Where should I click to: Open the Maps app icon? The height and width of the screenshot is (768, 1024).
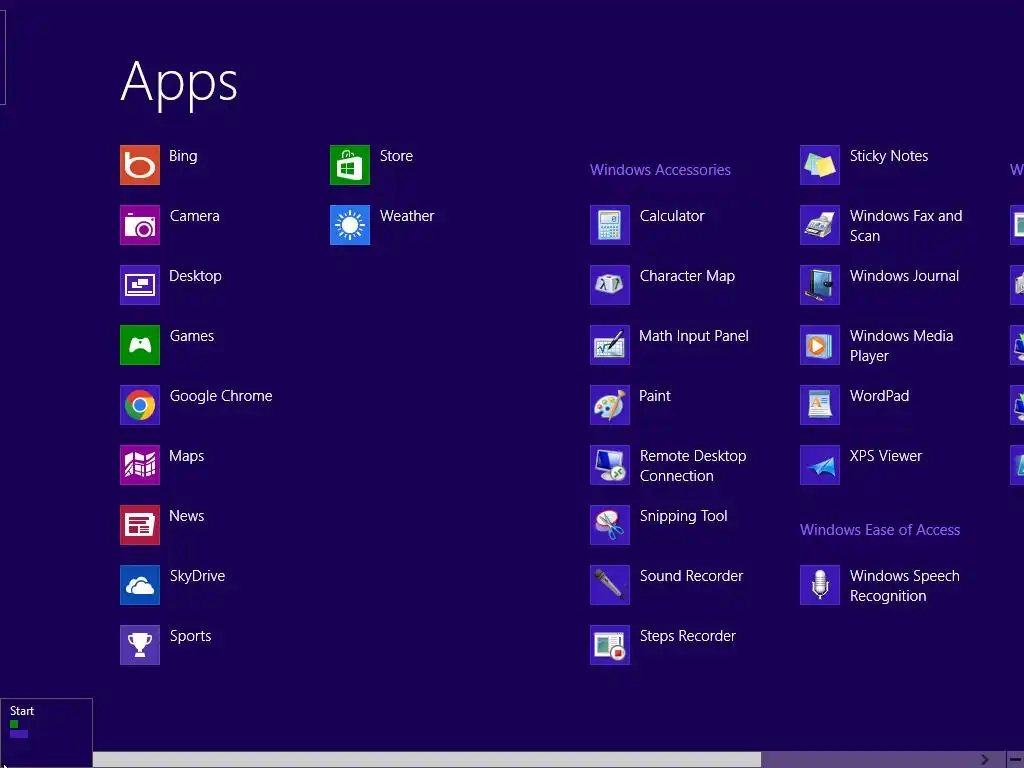tap(140, 465)
